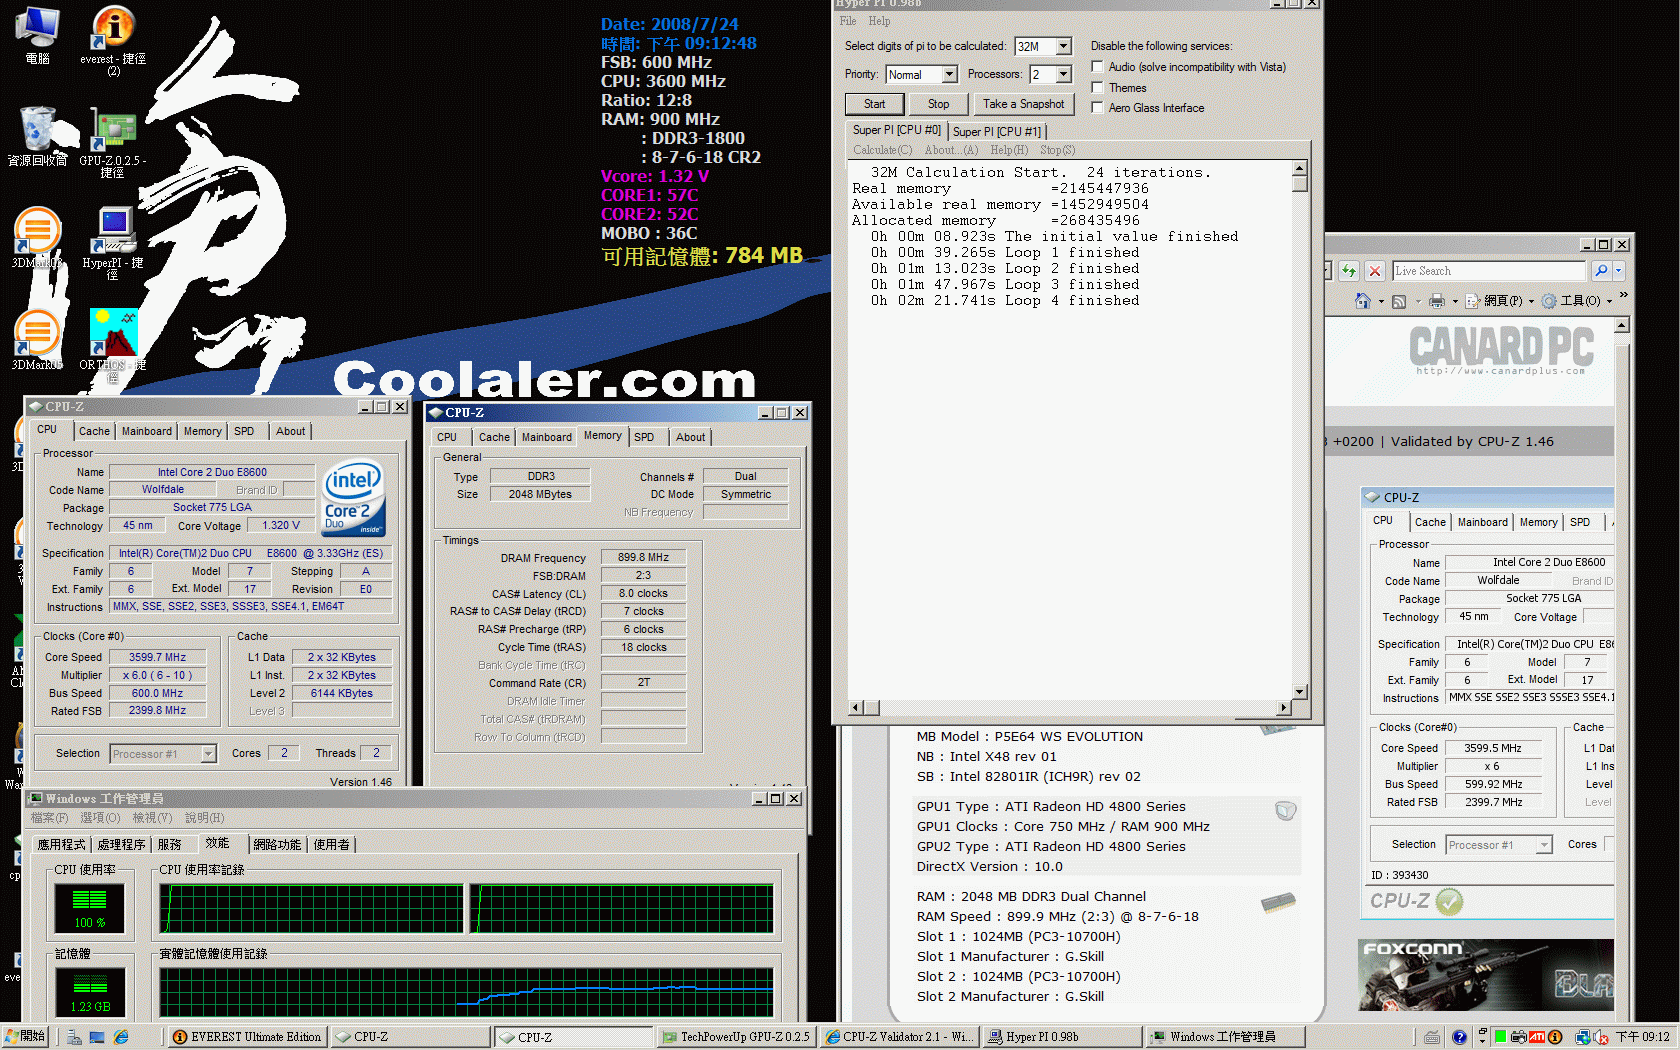Toggle the Aero Glass Interface checkbox

(1097, 107)
